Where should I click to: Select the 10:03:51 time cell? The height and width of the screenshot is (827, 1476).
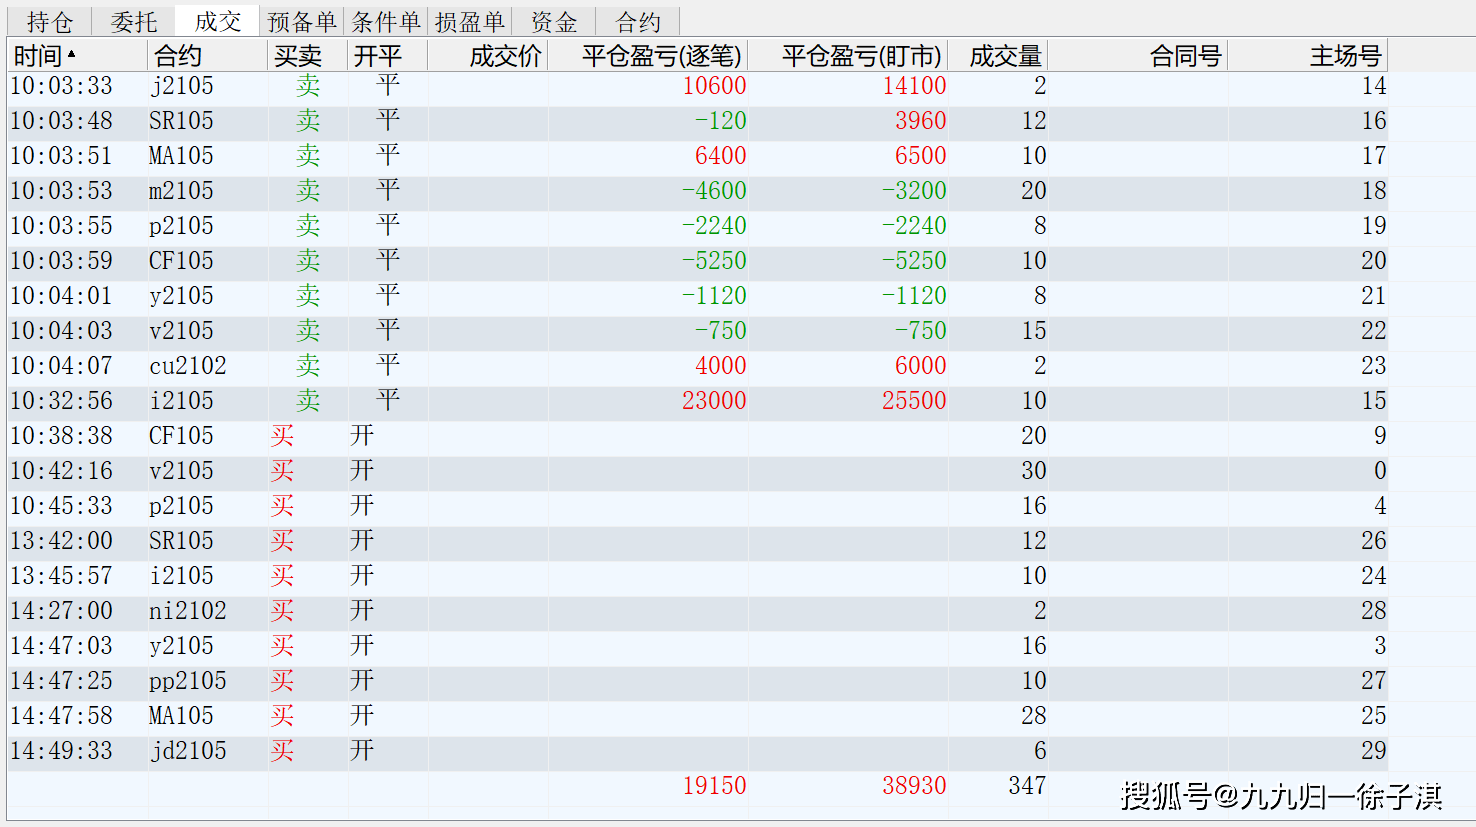61,156
